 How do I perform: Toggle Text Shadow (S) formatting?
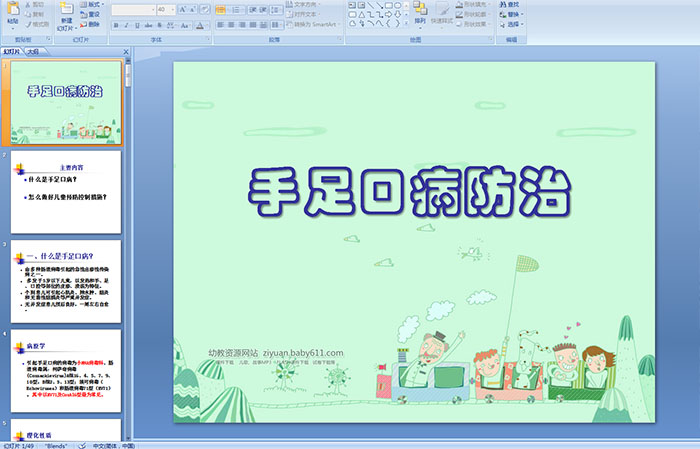[x=160, y=25]
